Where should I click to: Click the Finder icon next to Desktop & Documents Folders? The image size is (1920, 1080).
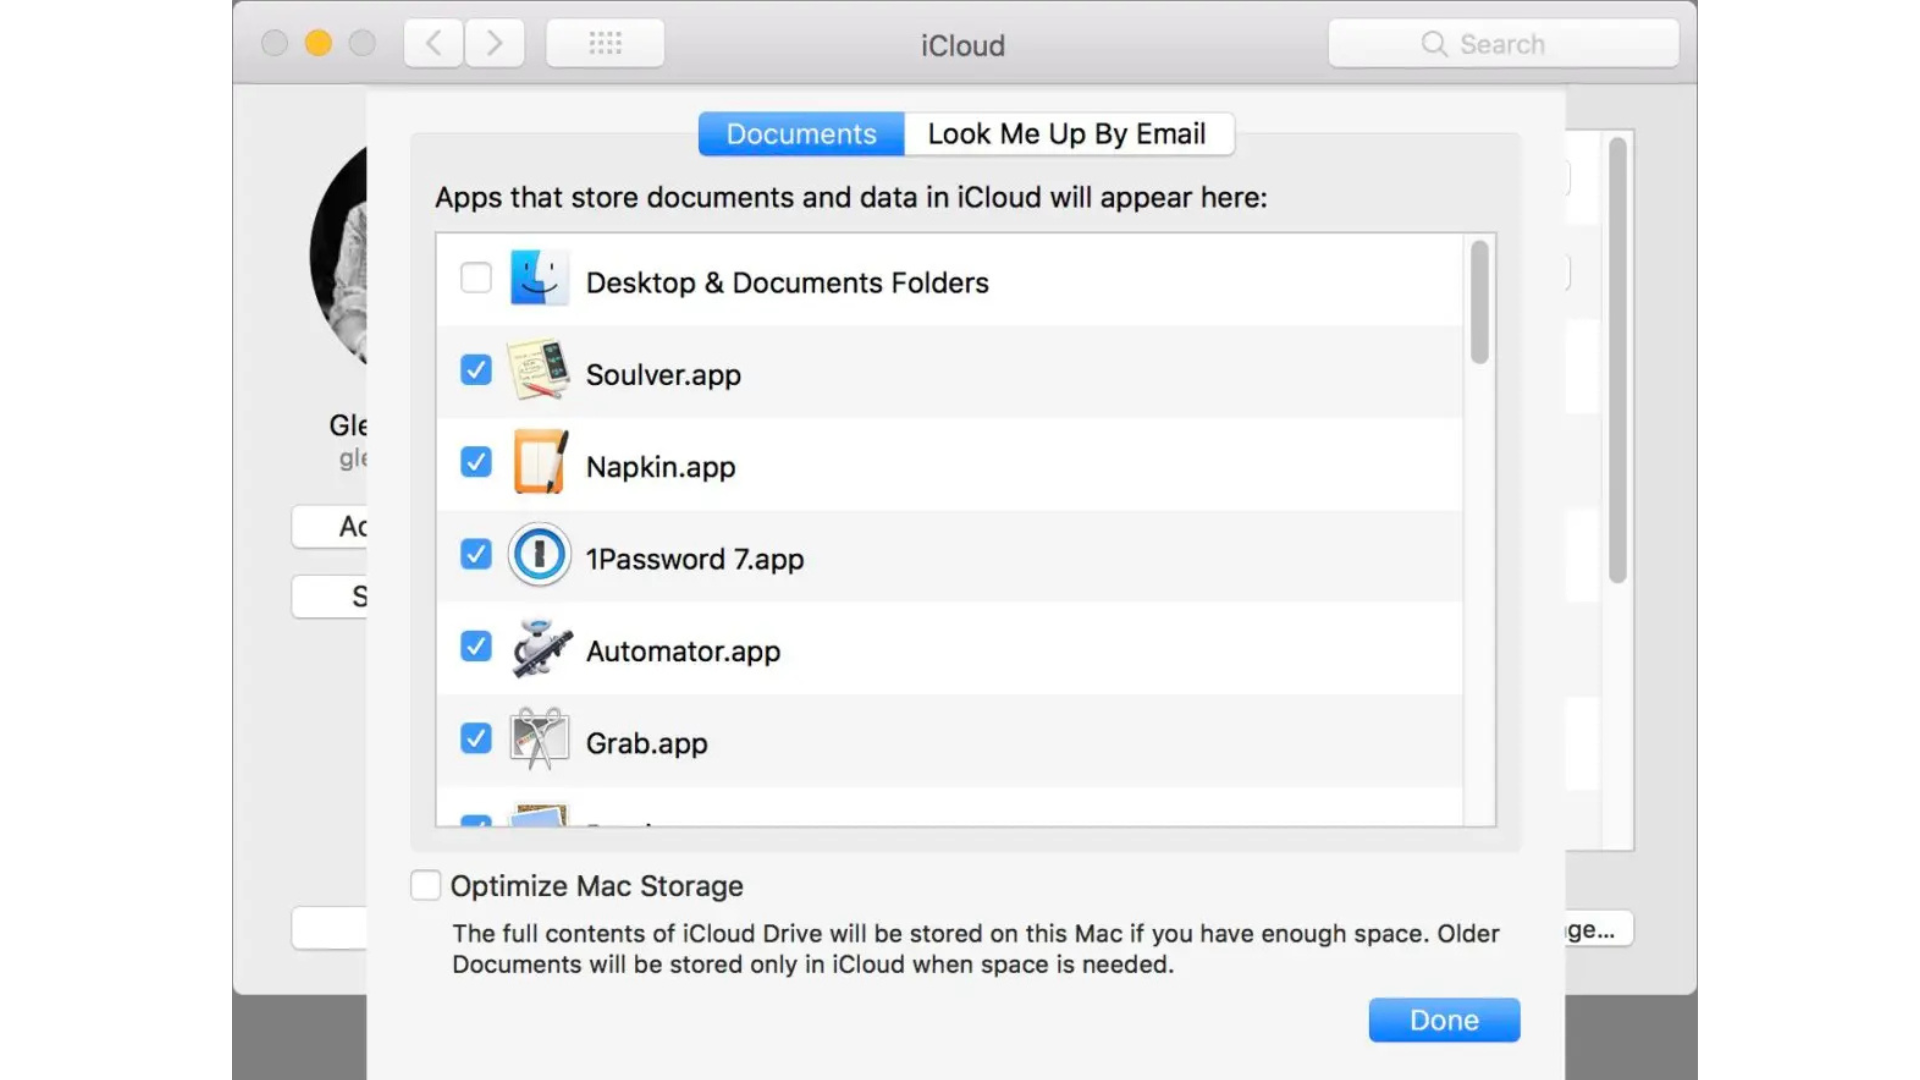point(540,279)
